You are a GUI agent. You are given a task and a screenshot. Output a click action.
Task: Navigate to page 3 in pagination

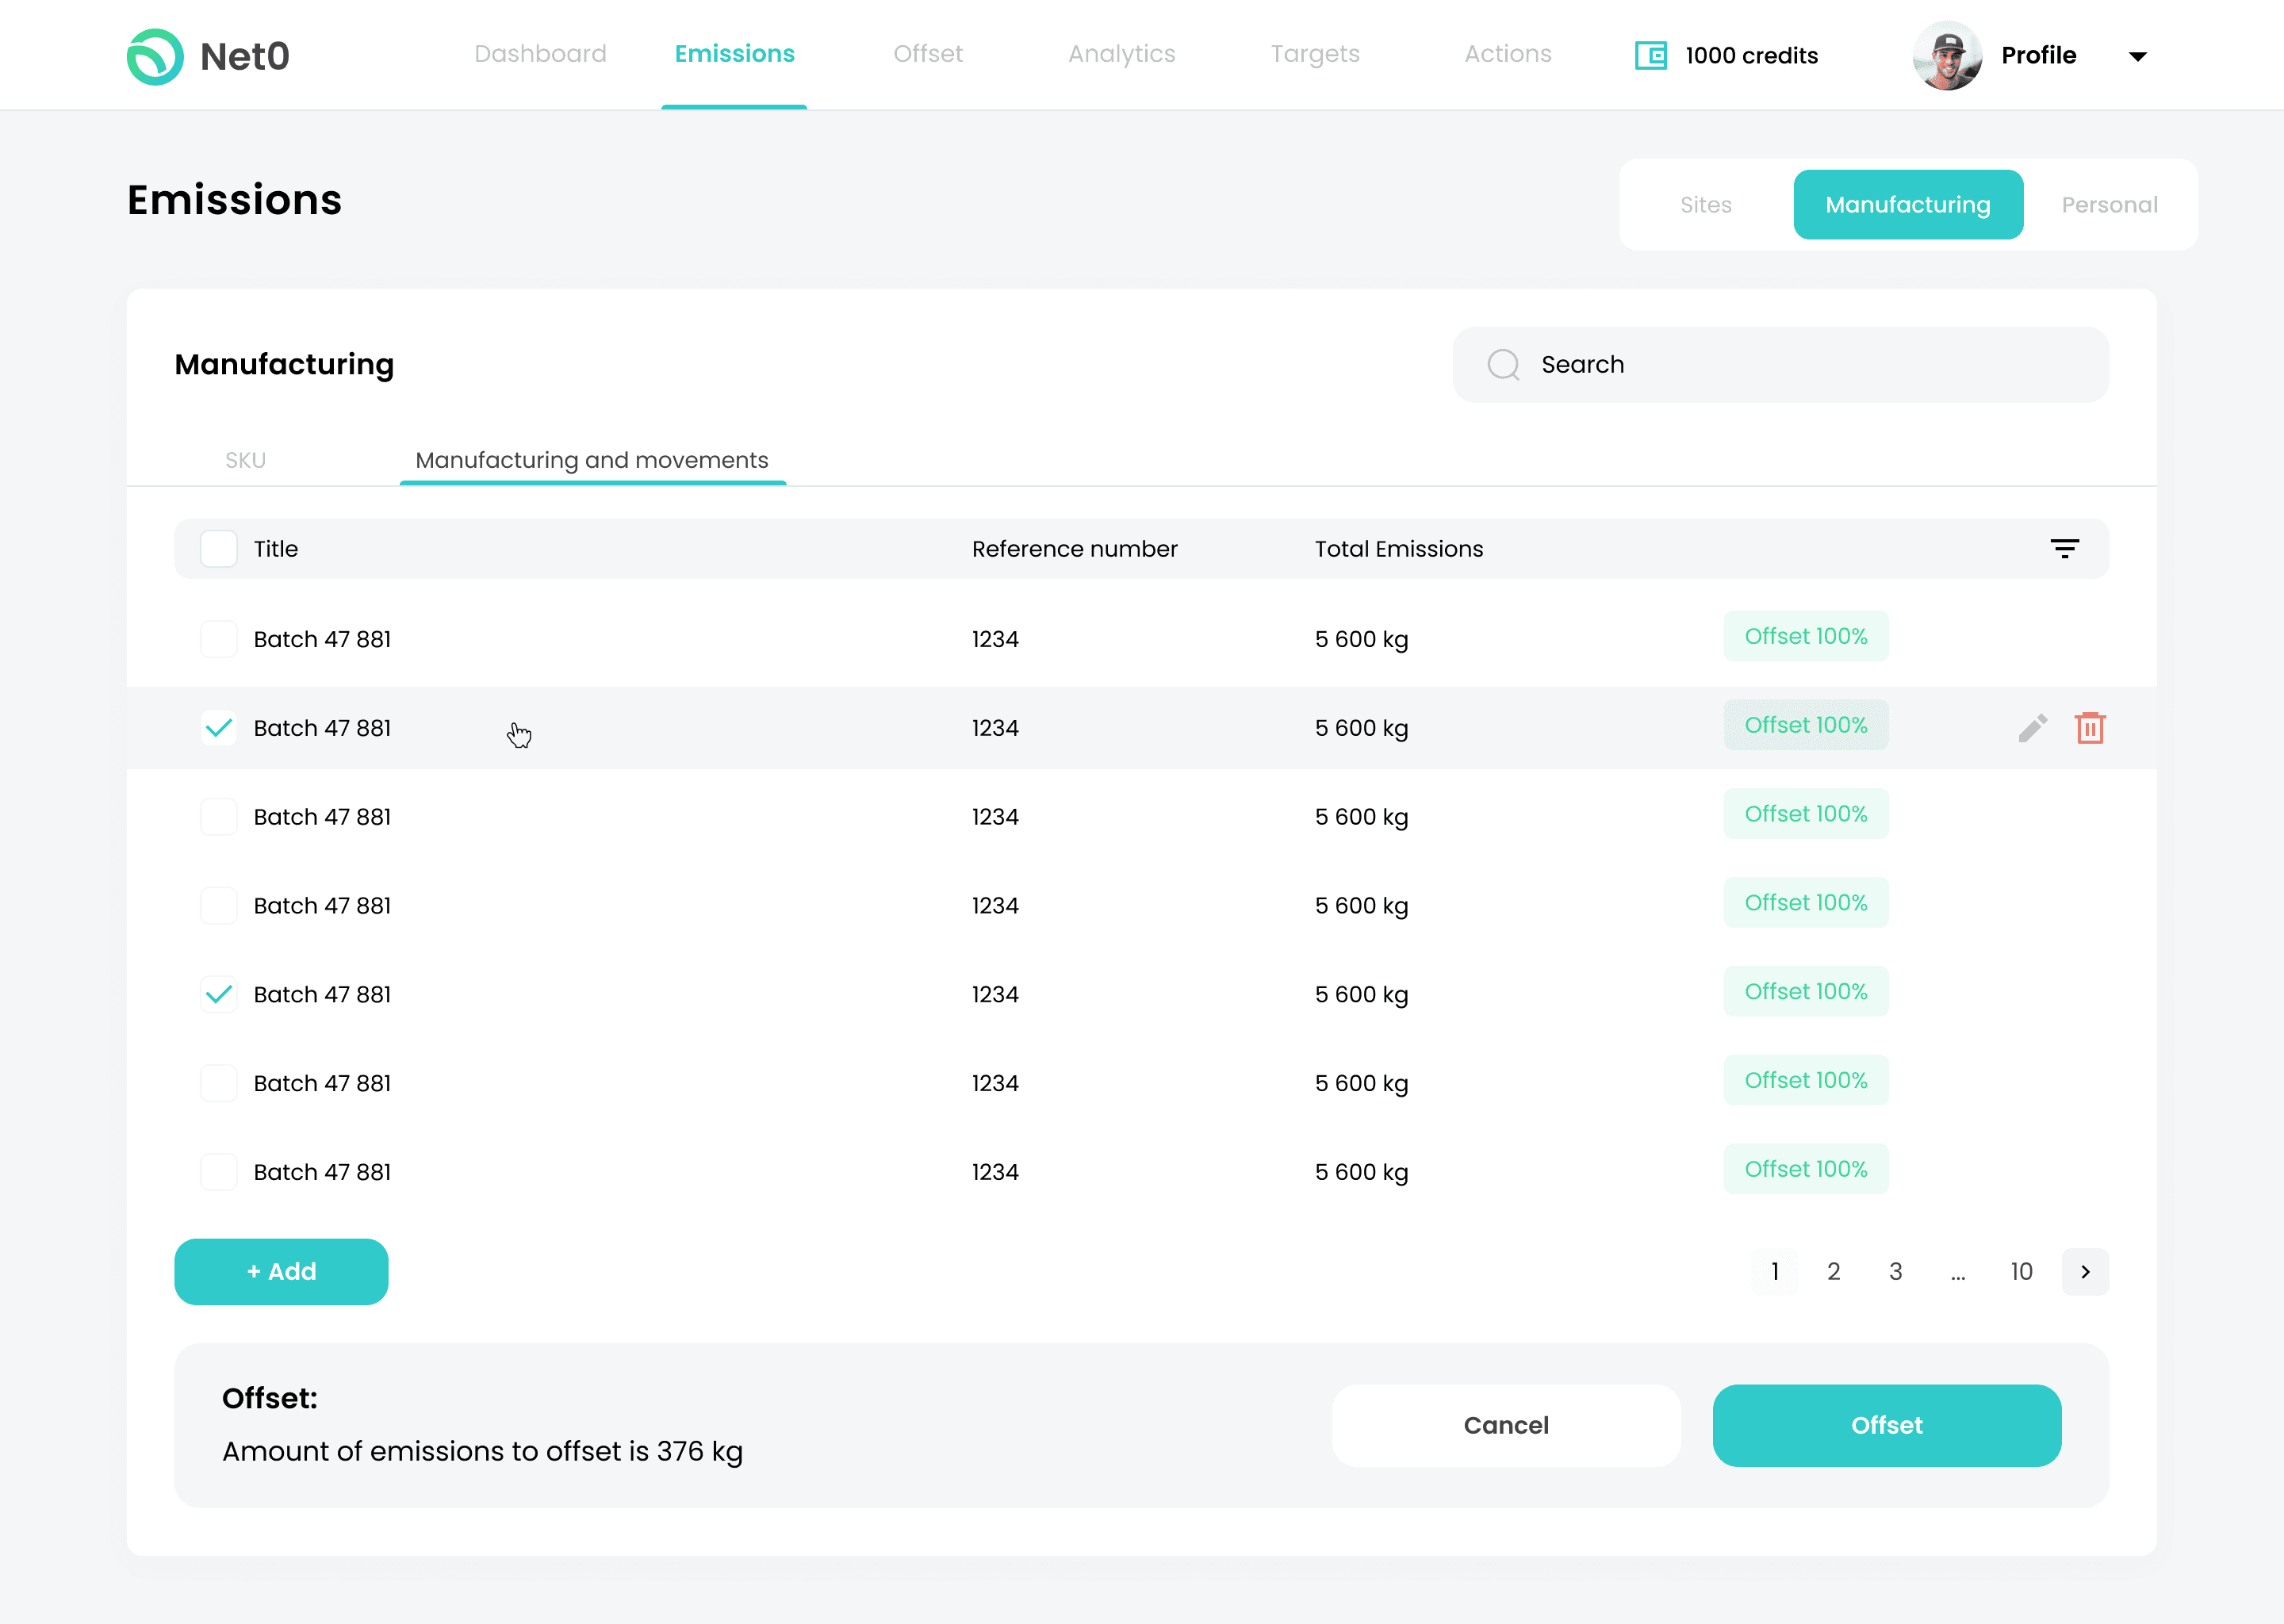pyautogui.click(x=1895, y=1270)
